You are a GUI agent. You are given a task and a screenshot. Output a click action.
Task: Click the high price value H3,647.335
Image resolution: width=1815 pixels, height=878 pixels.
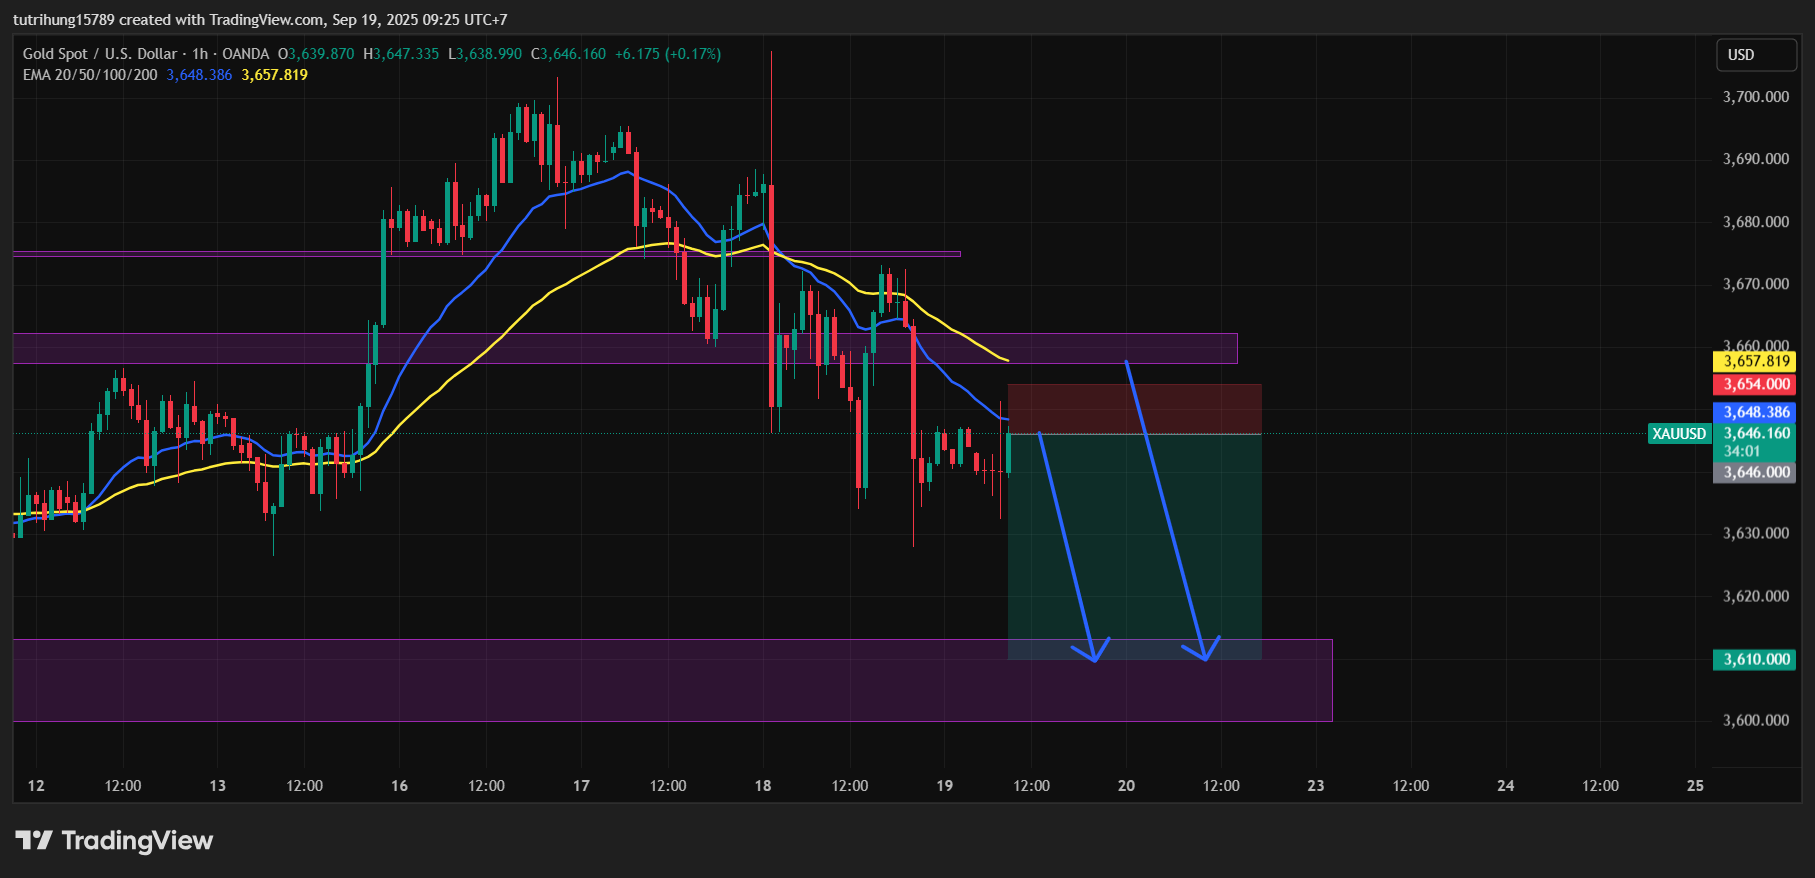point(401,54)
